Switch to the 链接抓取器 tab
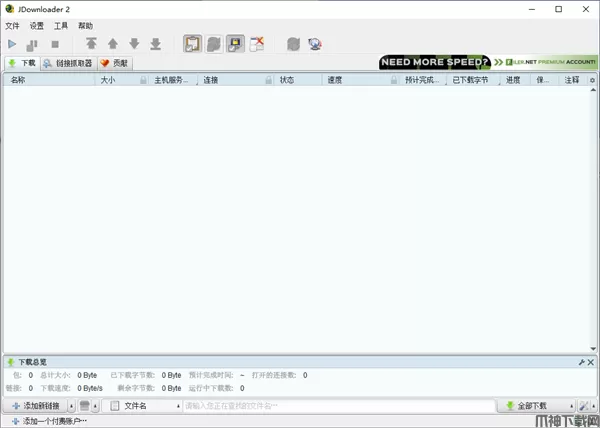600x428 pixels. (68, 63)
